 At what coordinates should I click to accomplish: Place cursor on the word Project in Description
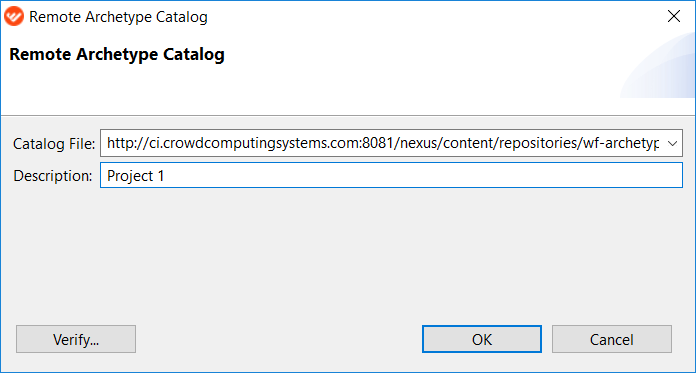[130, 176]
